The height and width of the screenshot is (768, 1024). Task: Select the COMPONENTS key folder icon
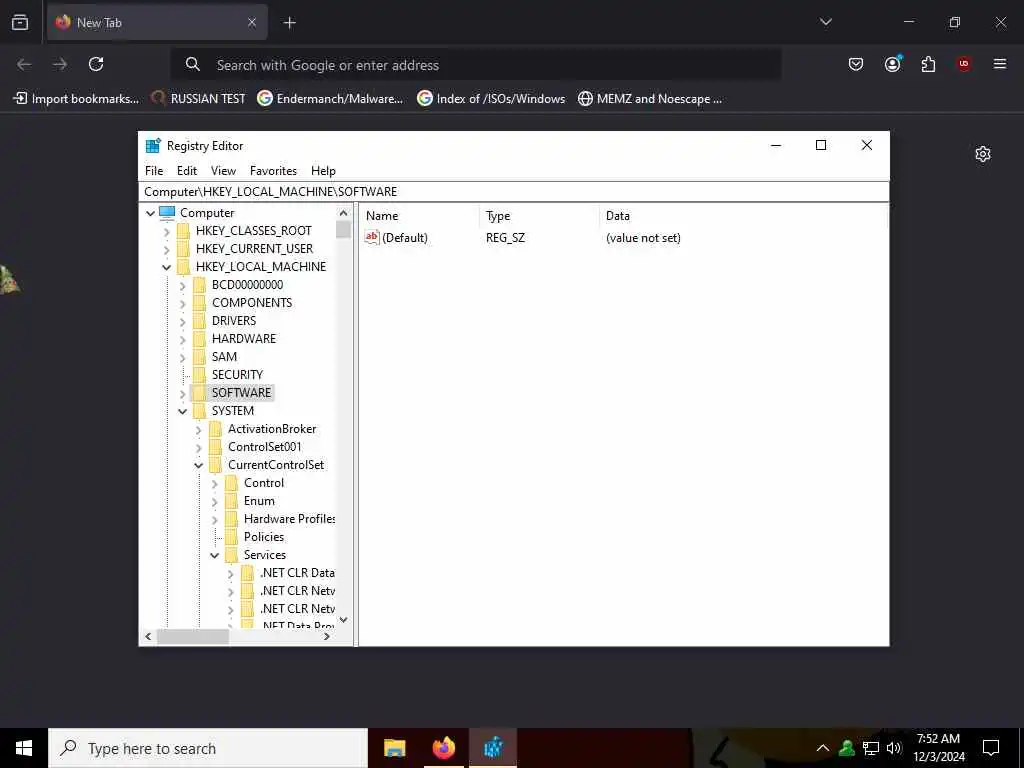(199, 303)
